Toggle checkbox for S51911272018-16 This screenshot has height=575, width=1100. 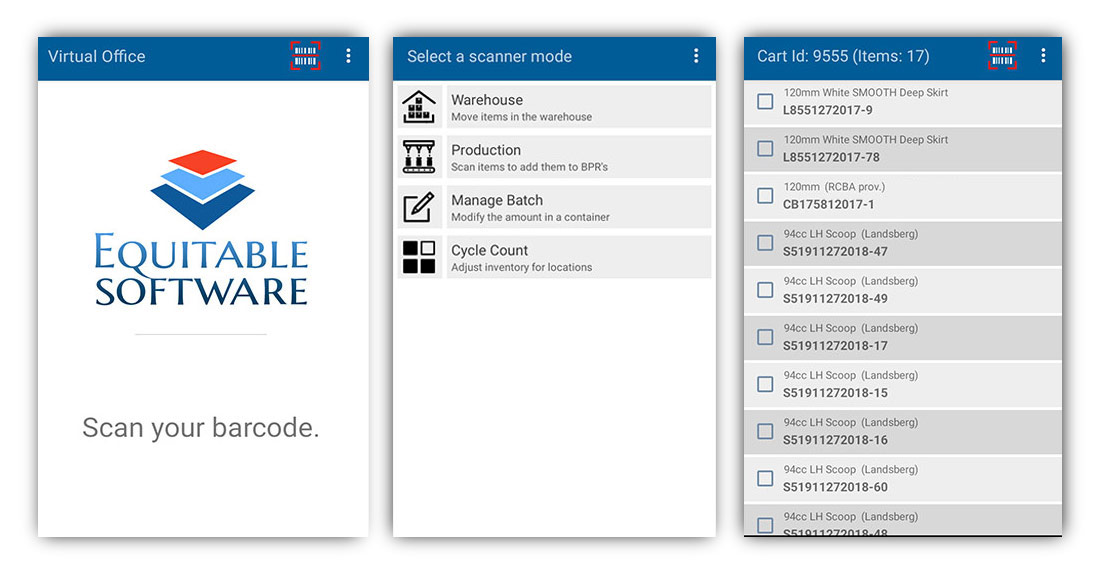coord(765,431)
